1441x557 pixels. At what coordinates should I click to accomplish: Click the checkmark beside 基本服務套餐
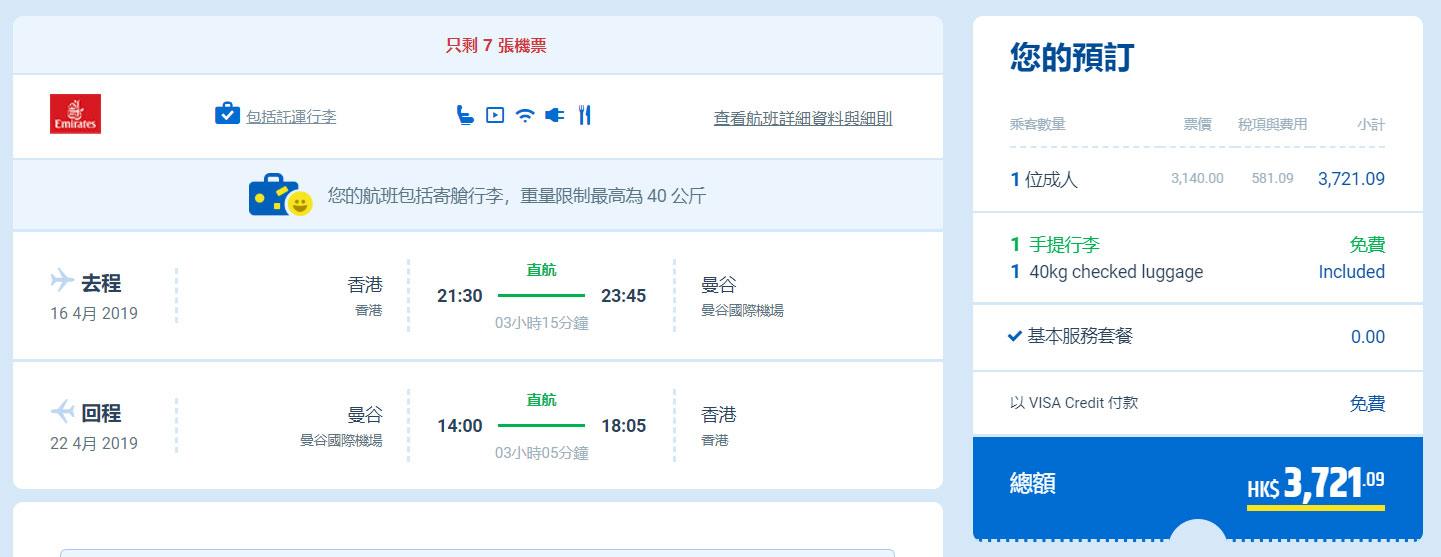(1015, 336)
